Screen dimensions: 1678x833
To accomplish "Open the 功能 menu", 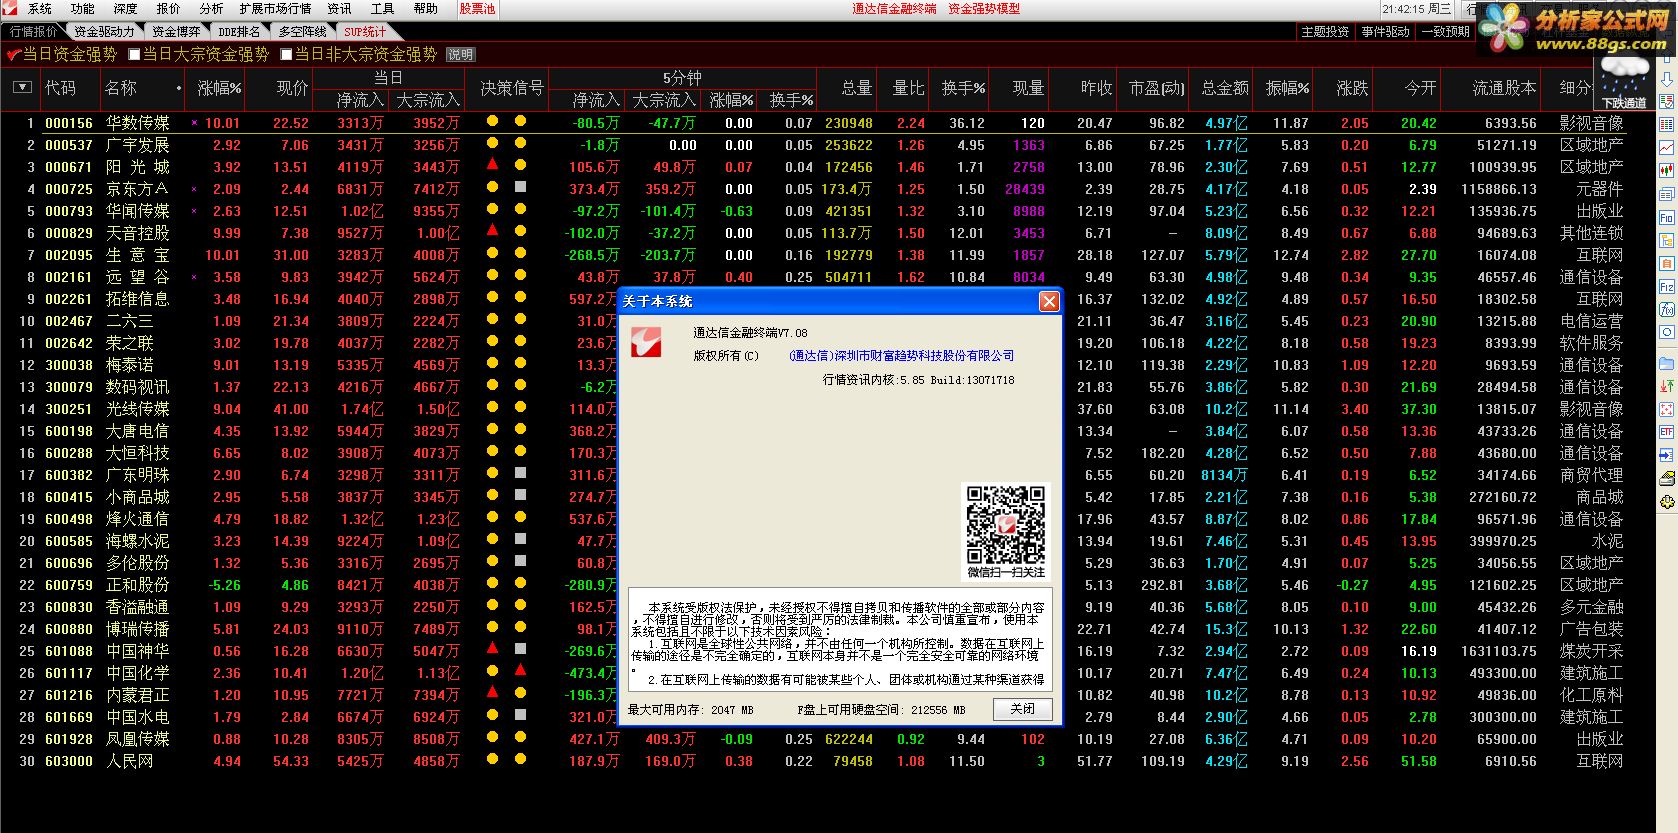I will pyautogui.click(x=83, y=8).
